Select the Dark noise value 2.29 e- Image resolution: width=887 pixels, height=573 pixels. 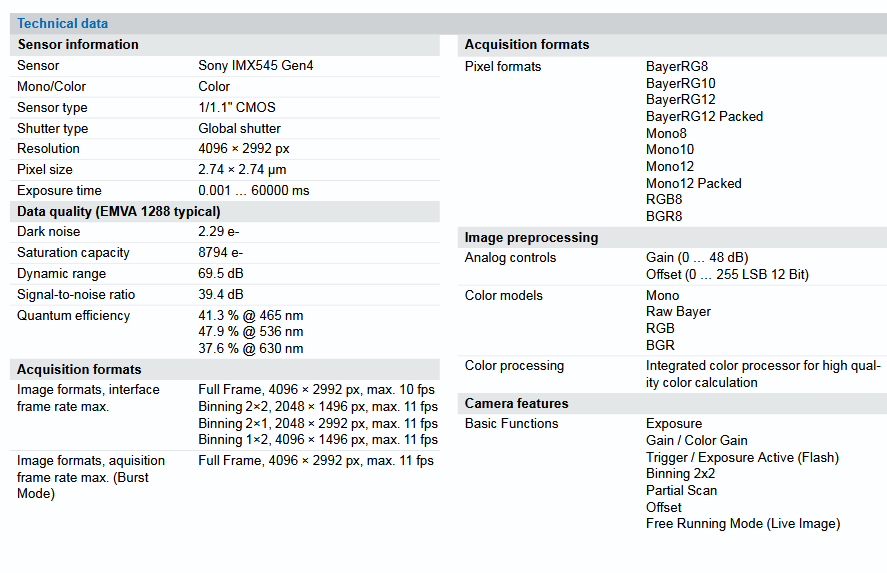(x=218, y=232)
